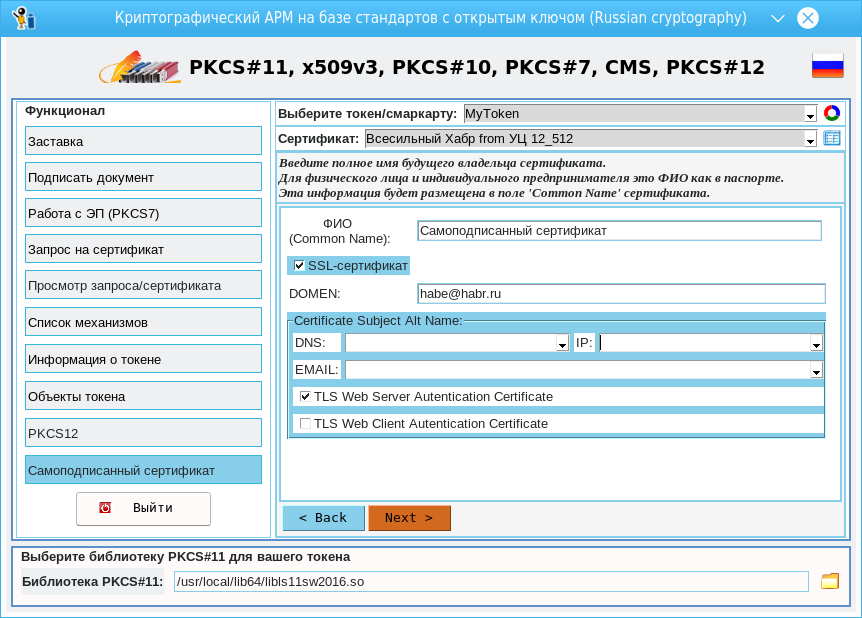Collapse window with title bar chevron

(x=777, y=18)
